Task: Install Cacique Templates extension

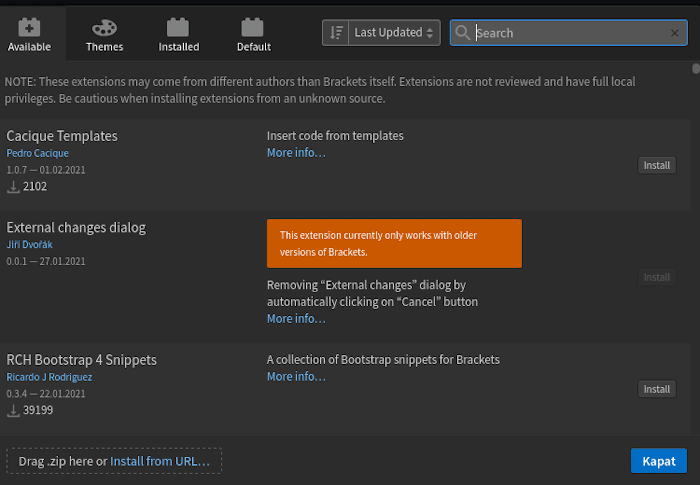Action: (657, 165)
